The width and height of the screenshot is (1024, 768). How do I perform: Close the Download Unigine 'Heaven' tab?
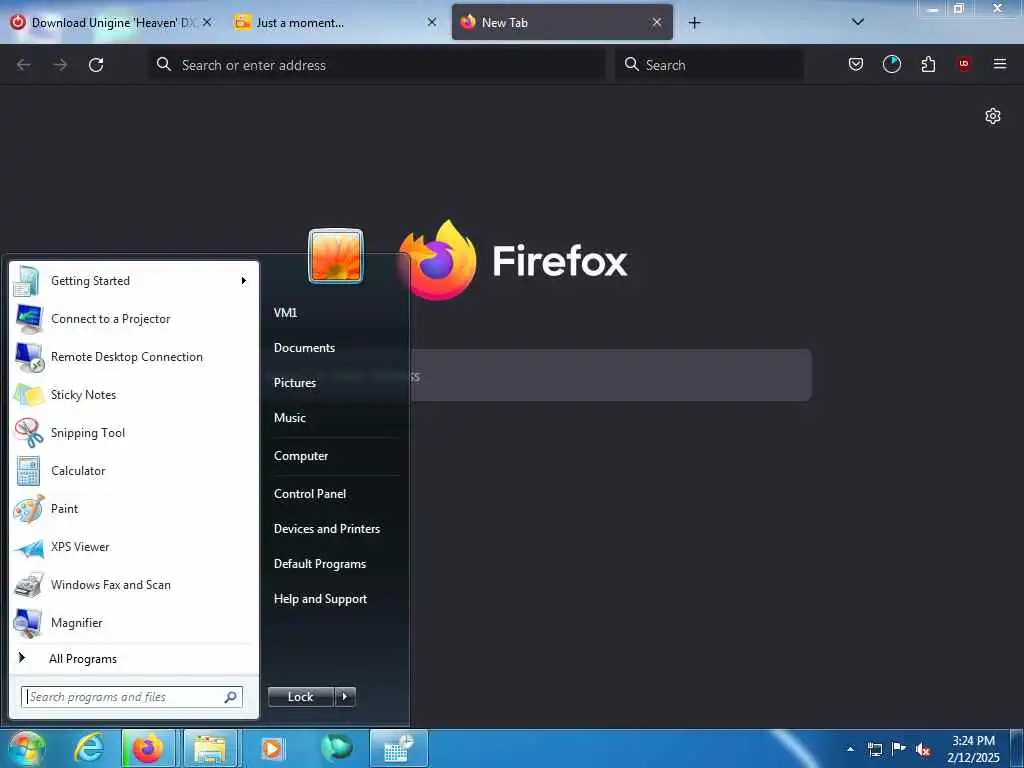[206, 22]
